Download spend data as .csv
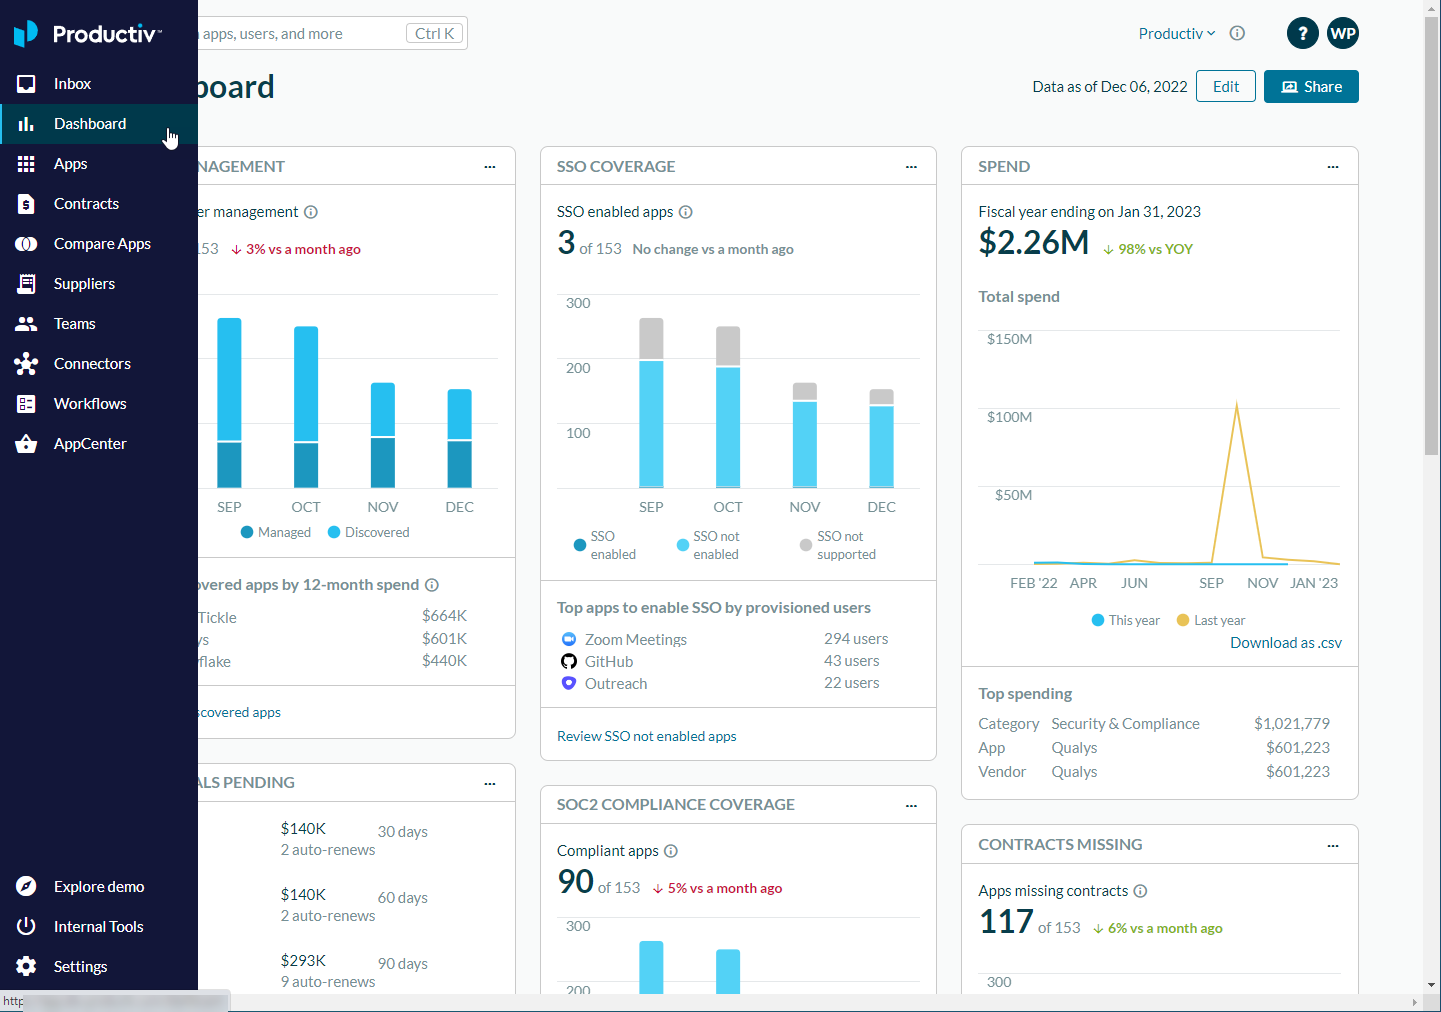The width and height of the screenshot is (1441, 1012). coord(1286,642)
